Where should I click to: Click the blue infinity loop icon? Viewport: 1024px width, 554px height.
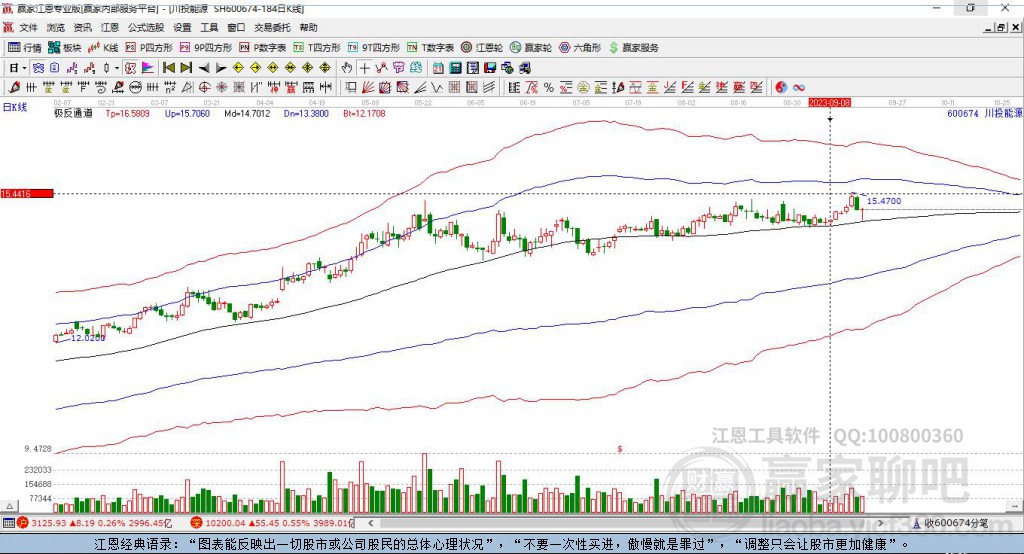pos(798,88)
